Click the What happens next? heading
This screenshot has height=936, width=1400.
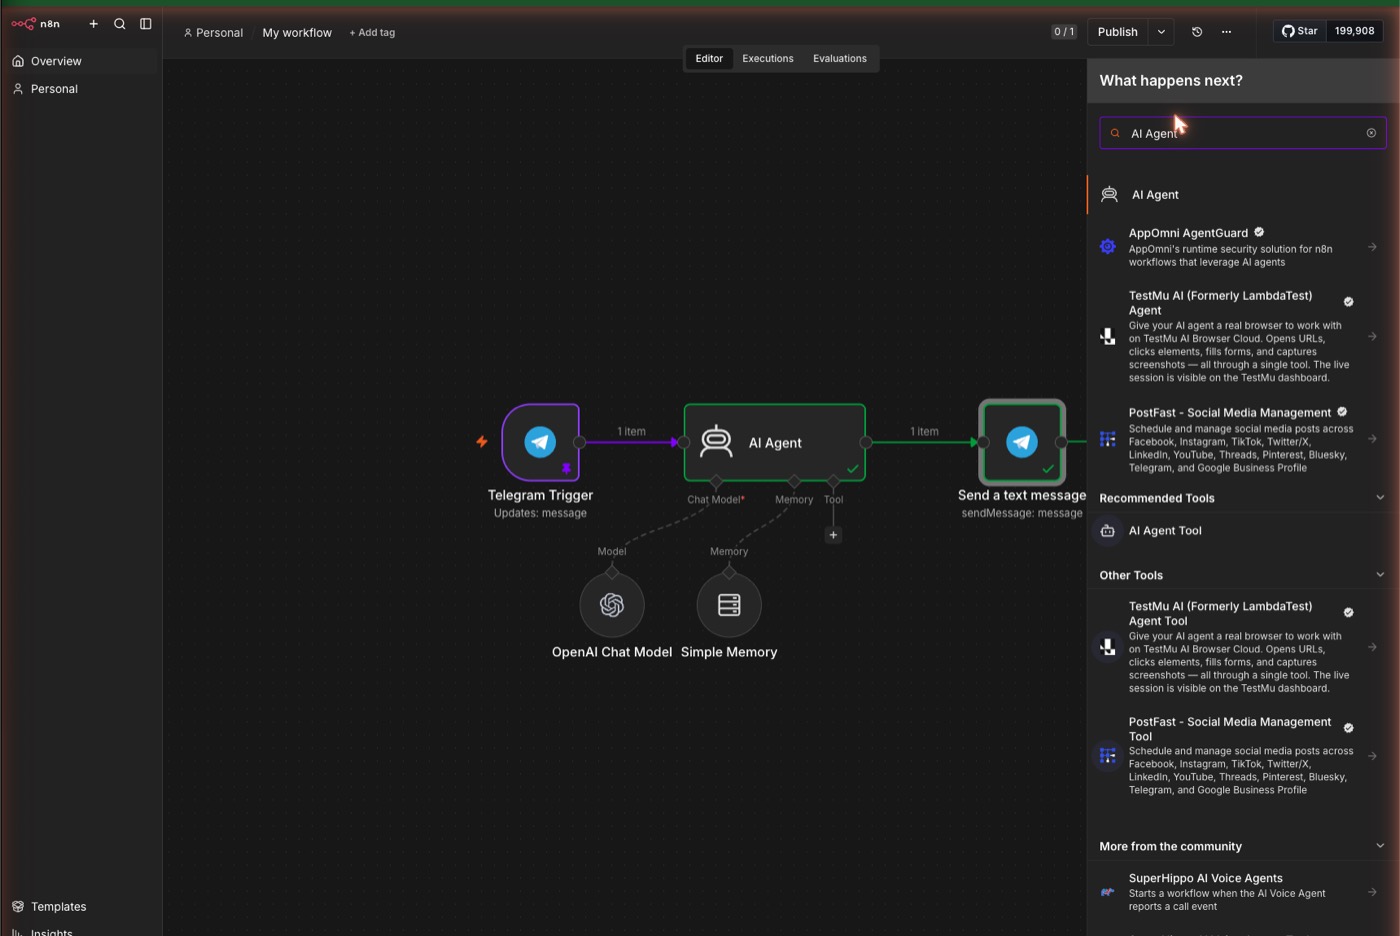click(1171, 81)
